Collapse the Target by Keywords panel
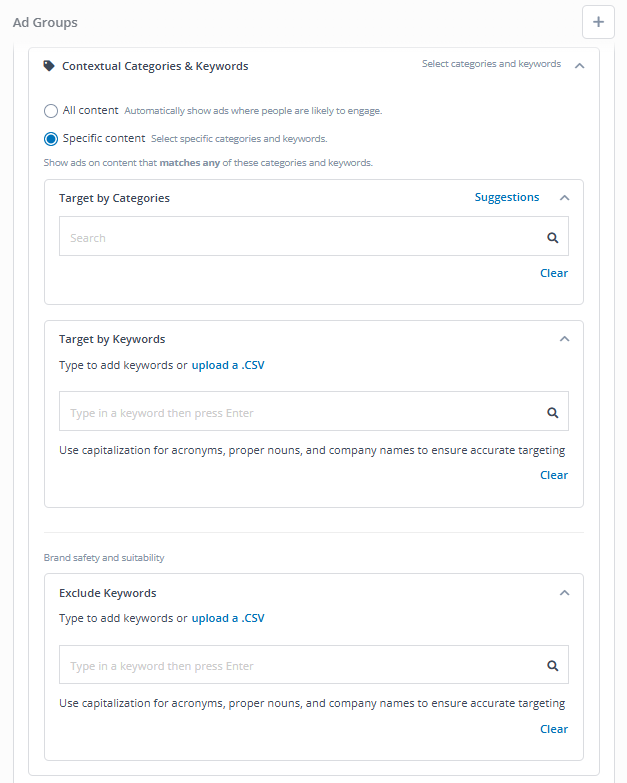627x783 pixels. point(565,339)
